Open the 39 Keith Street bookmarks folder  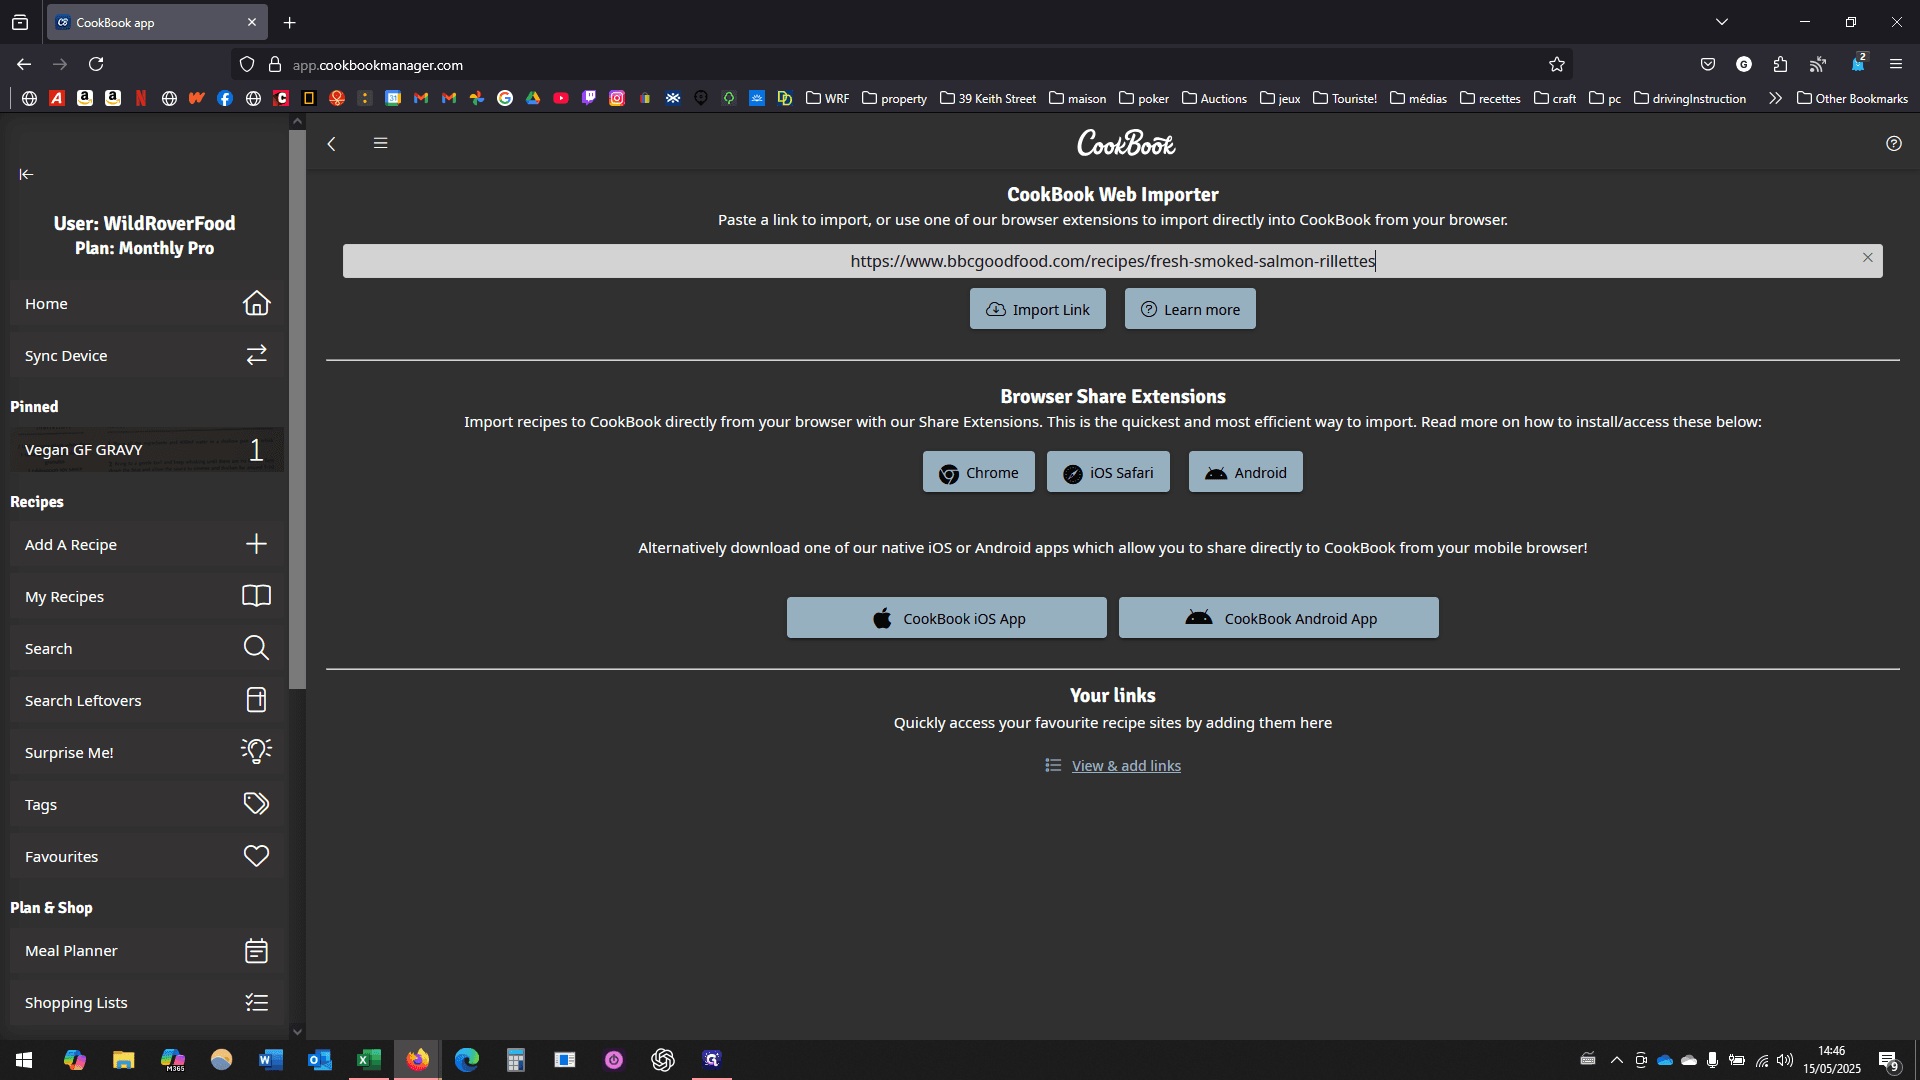[988, 98]
